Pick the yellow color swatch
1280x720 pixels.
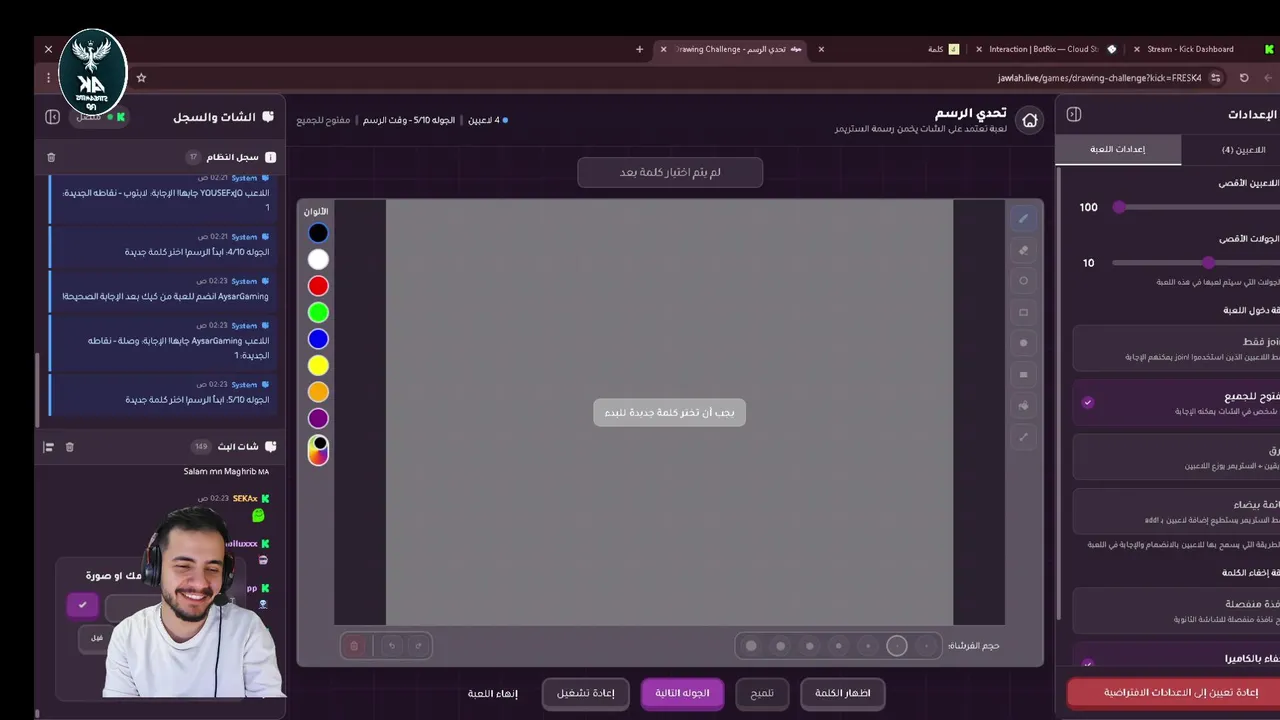[x=318, y=366]
